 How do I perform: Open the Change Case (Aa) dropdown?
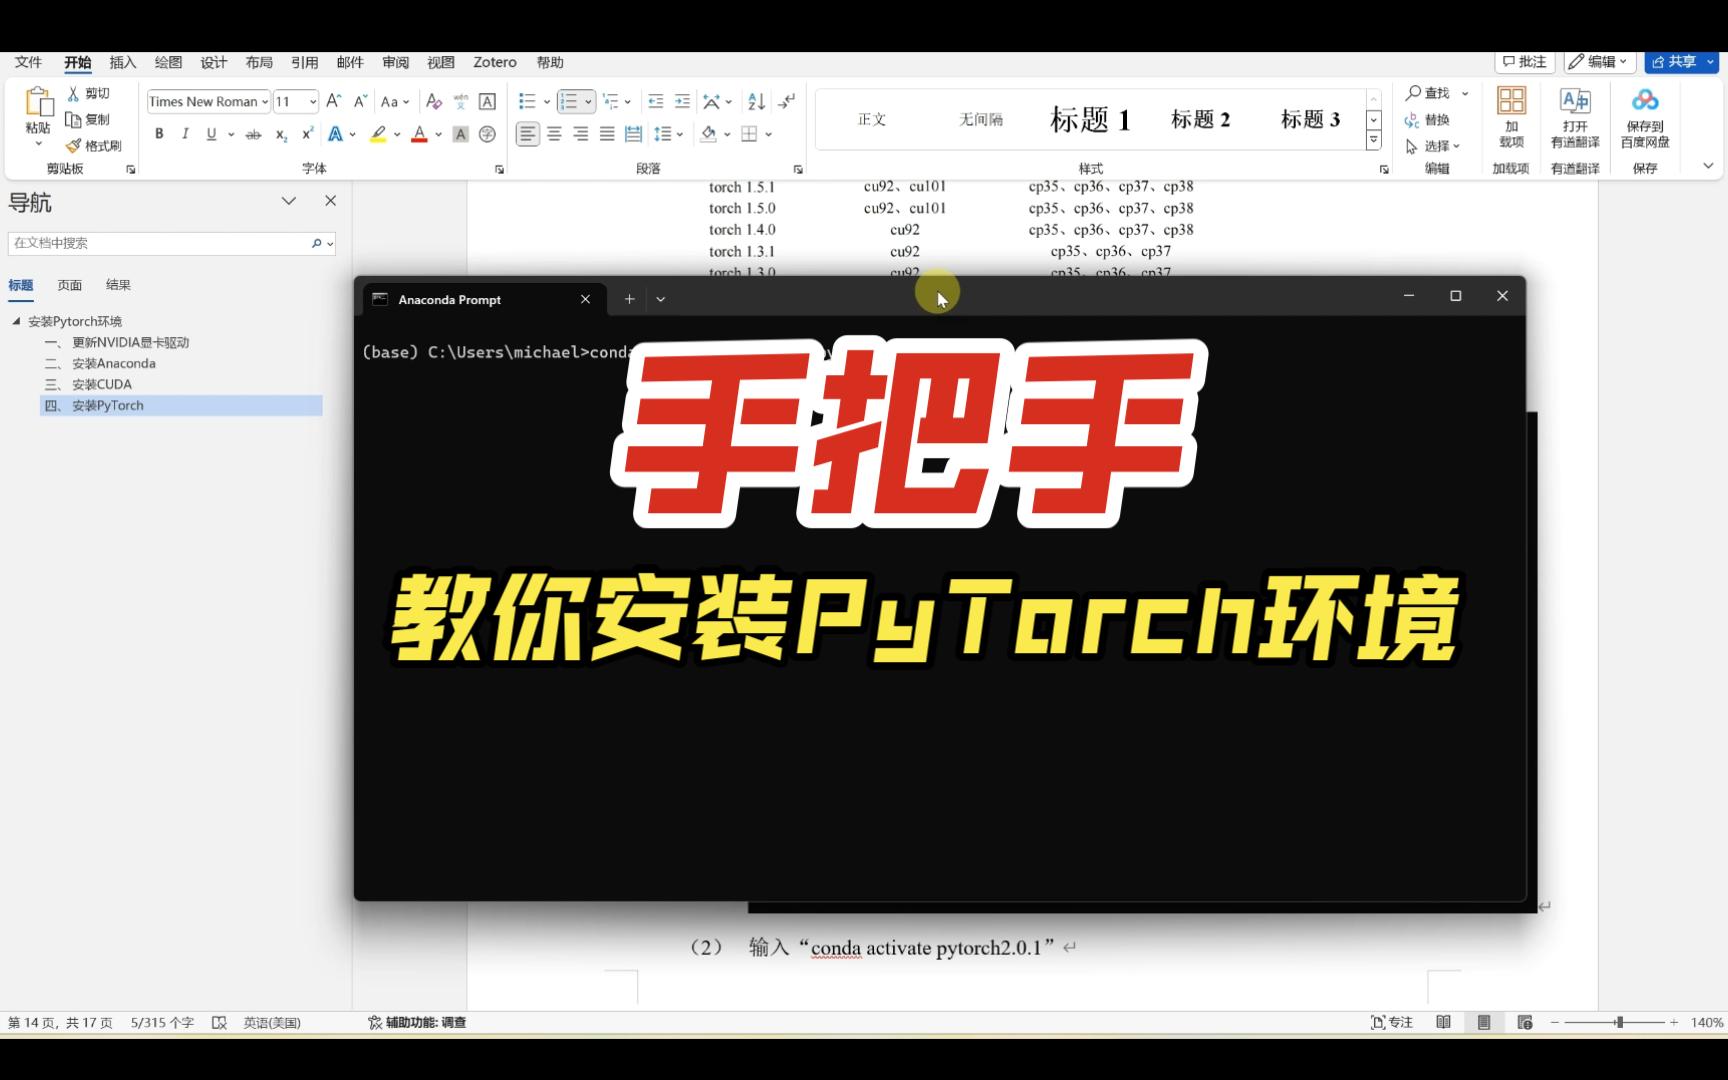click(x=393, y=101)
